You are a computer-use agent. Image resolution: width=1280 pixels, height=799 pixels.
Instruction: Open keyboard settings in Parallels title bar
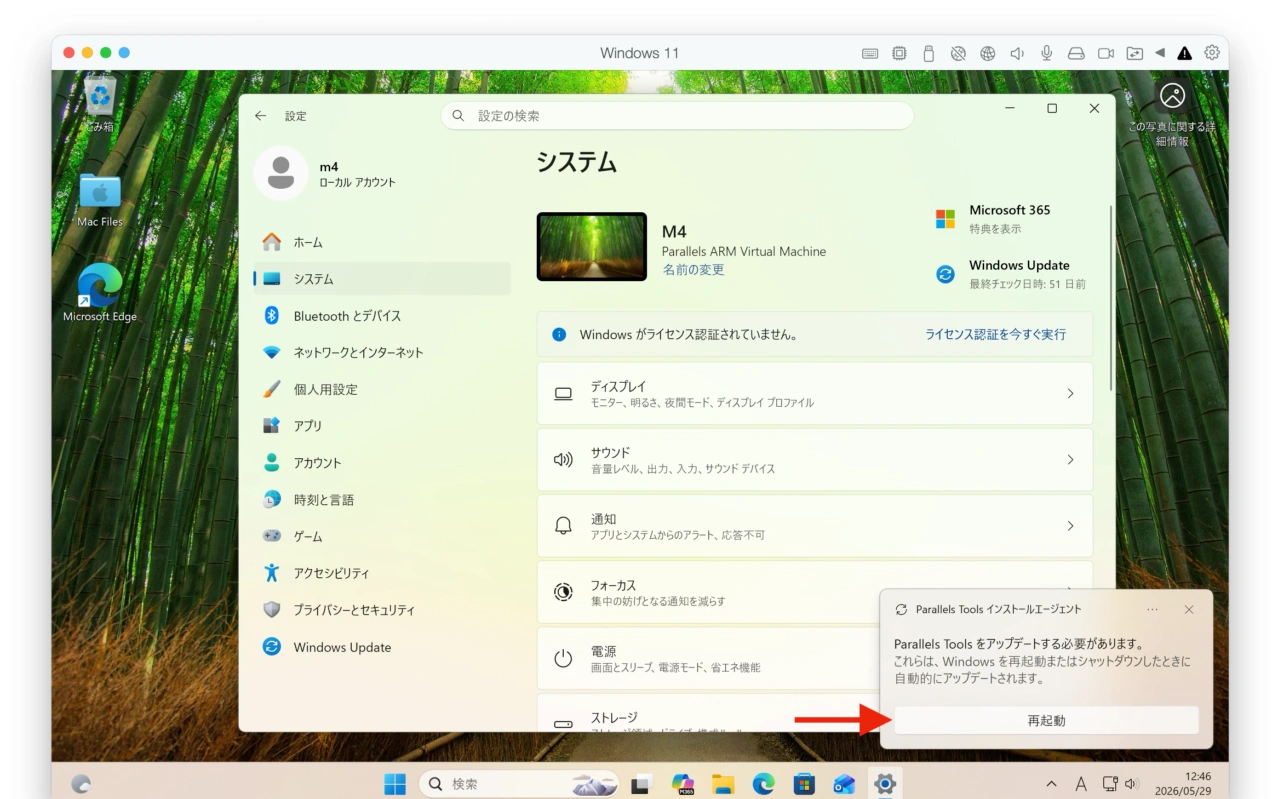tap(870, 53)
